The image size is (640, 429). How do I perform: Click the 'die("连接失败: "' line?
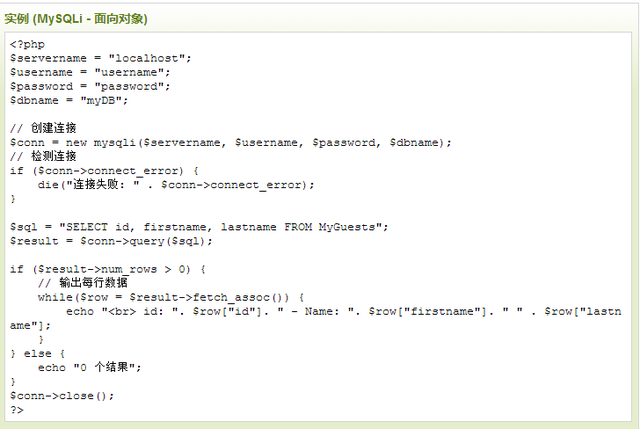(x=176, y=184)
